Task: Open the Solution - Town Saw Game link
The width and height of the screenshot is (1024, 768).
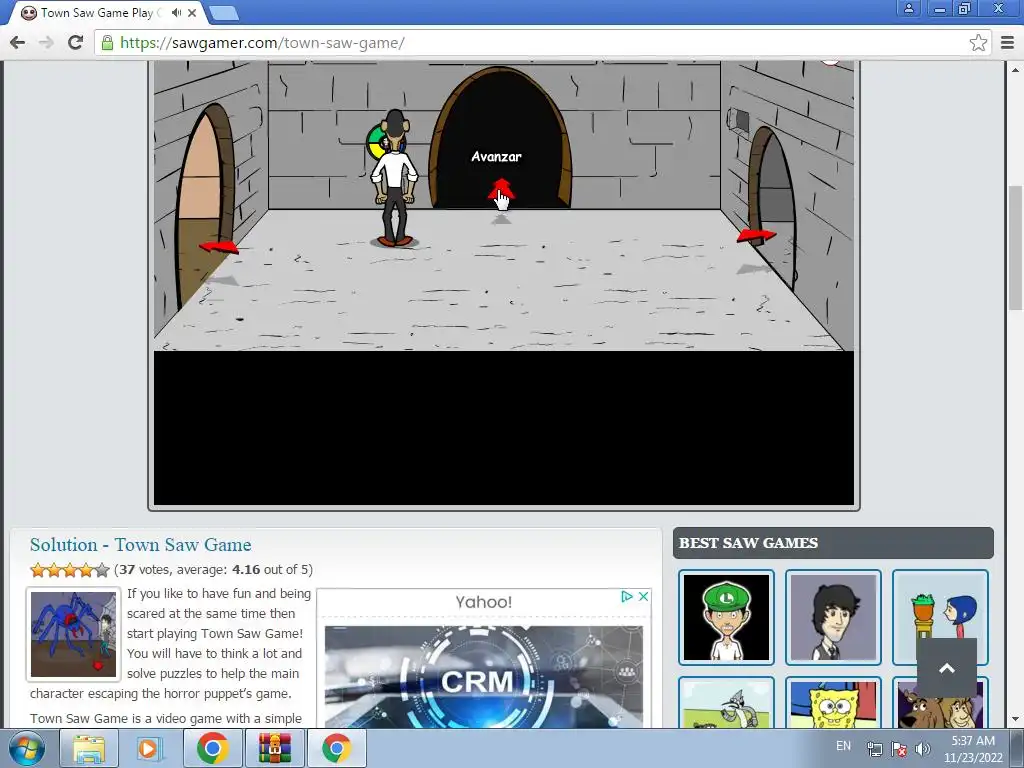Action: (x=140, y=545)
